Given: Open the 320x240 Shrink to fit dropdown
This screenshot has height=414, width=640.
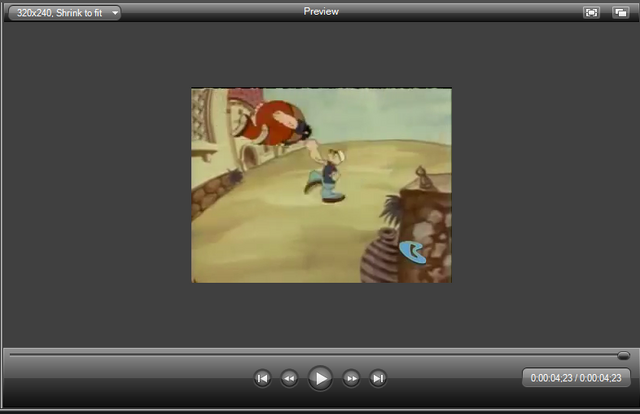Looking at the screenshot, I should [x=64, y=13].
